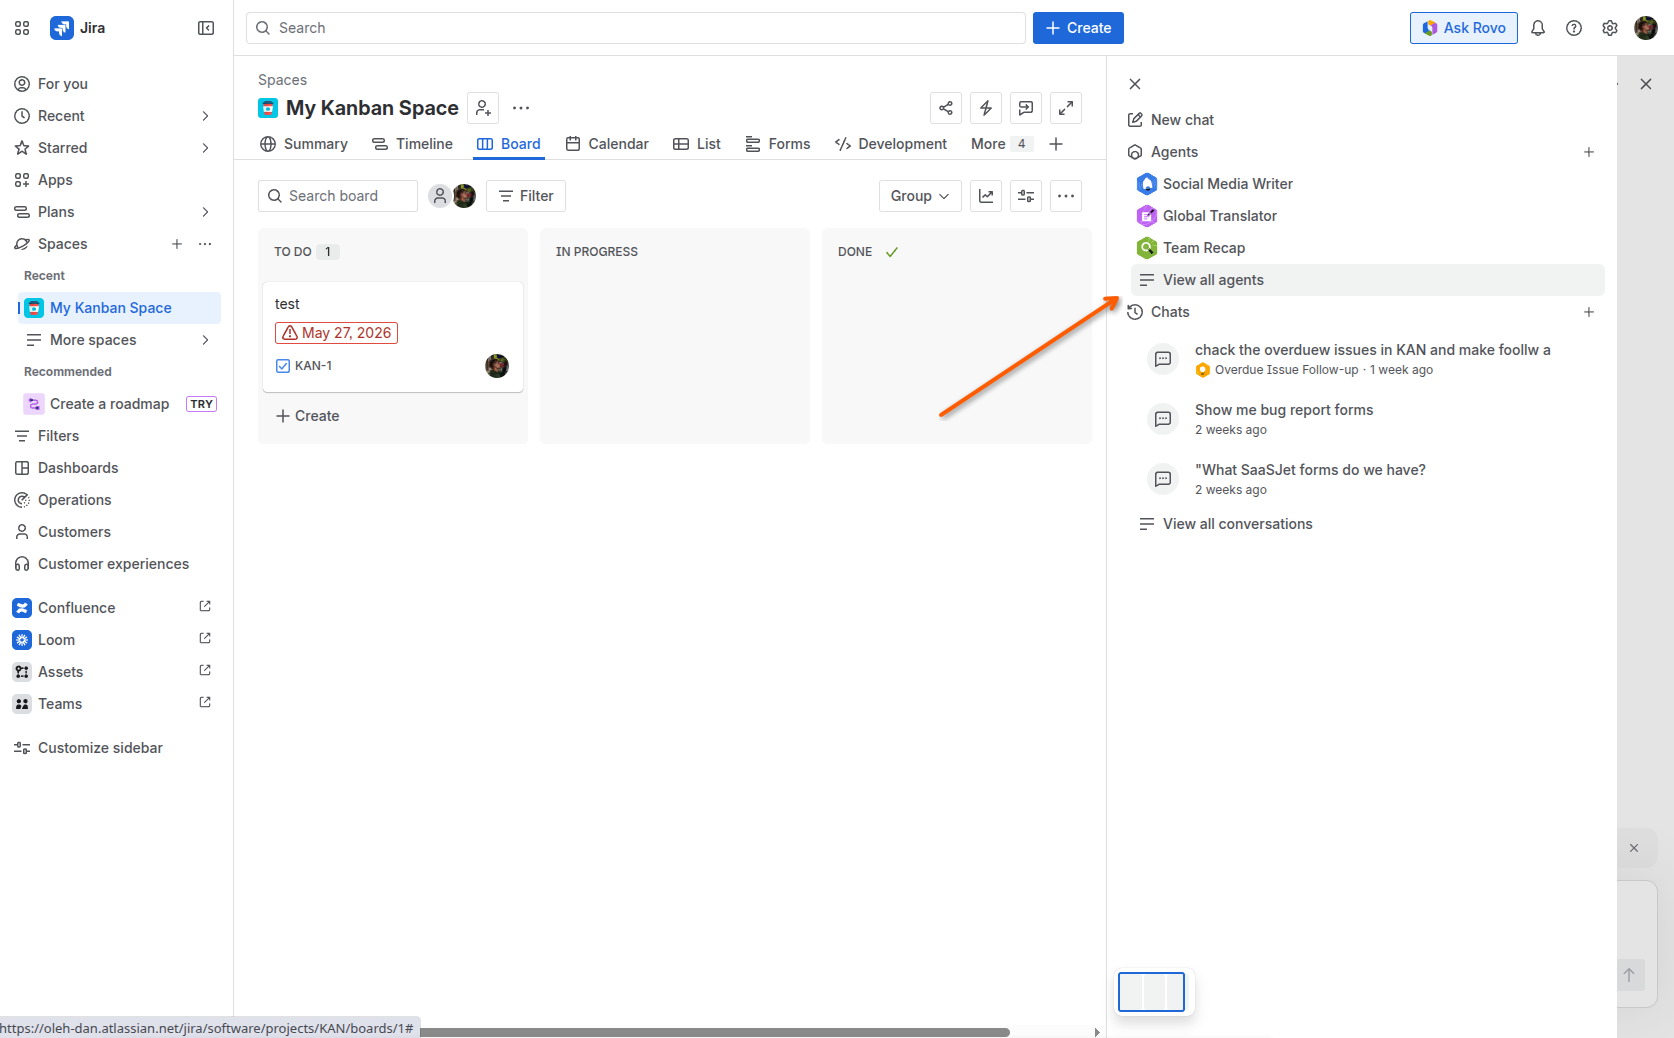The image size is (1674, 1038).
Task: Open the Filter button
Action: click(x=526, y=196)
